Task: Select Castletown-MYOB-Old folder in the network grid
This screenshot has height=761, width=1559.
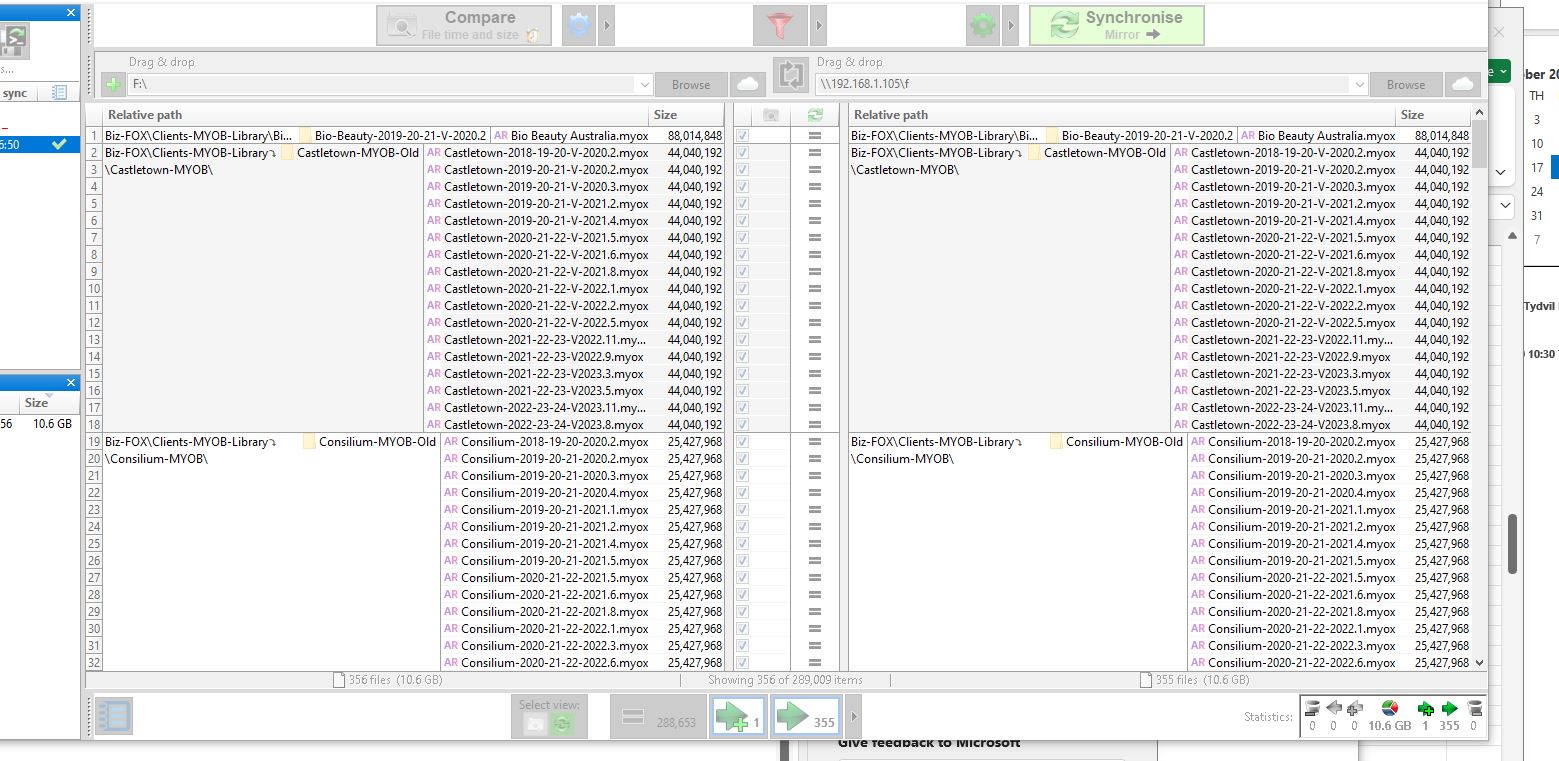Action: tap(1096, 153)
